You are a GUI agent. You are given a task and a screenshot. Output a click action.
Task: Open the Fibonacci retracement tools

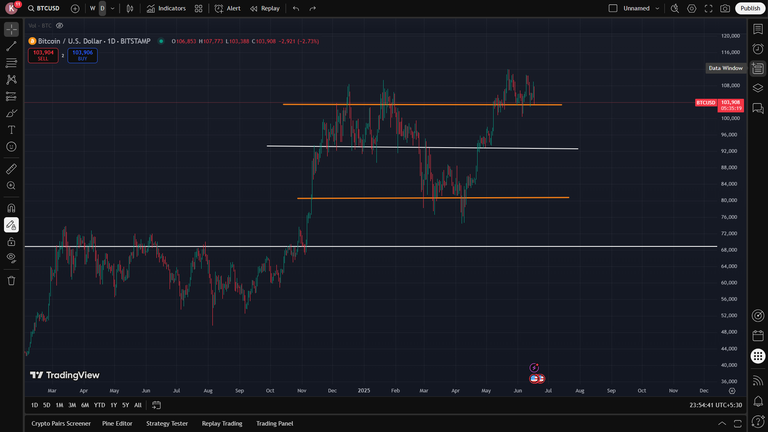[11, 63]
